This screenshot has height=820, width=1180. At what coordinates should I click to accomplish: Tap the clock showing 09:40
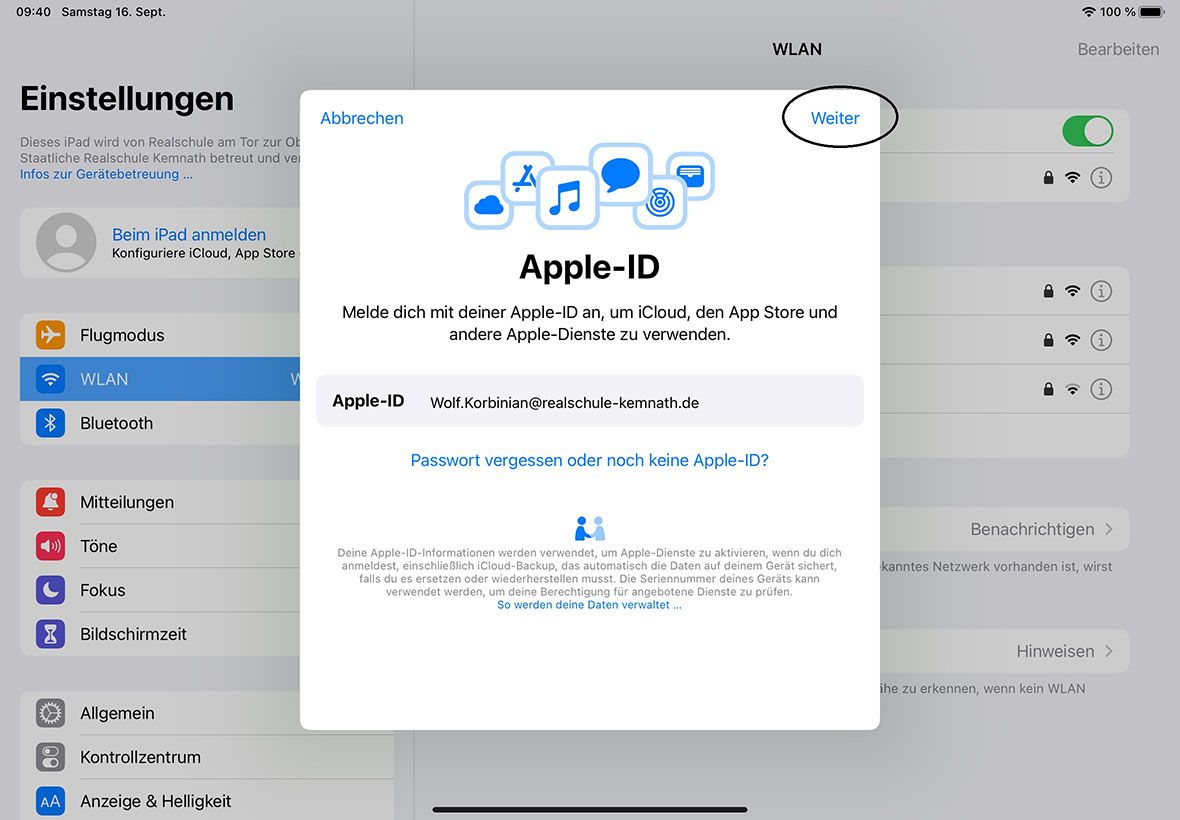point(33,12)
